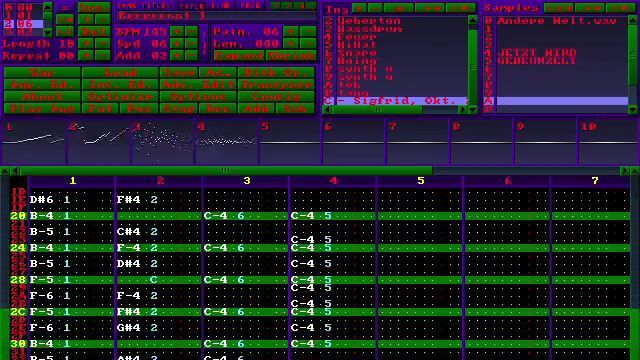Shrink the current pattern
The height and width of the screenshot is (360, 640).
coord(291,55)
